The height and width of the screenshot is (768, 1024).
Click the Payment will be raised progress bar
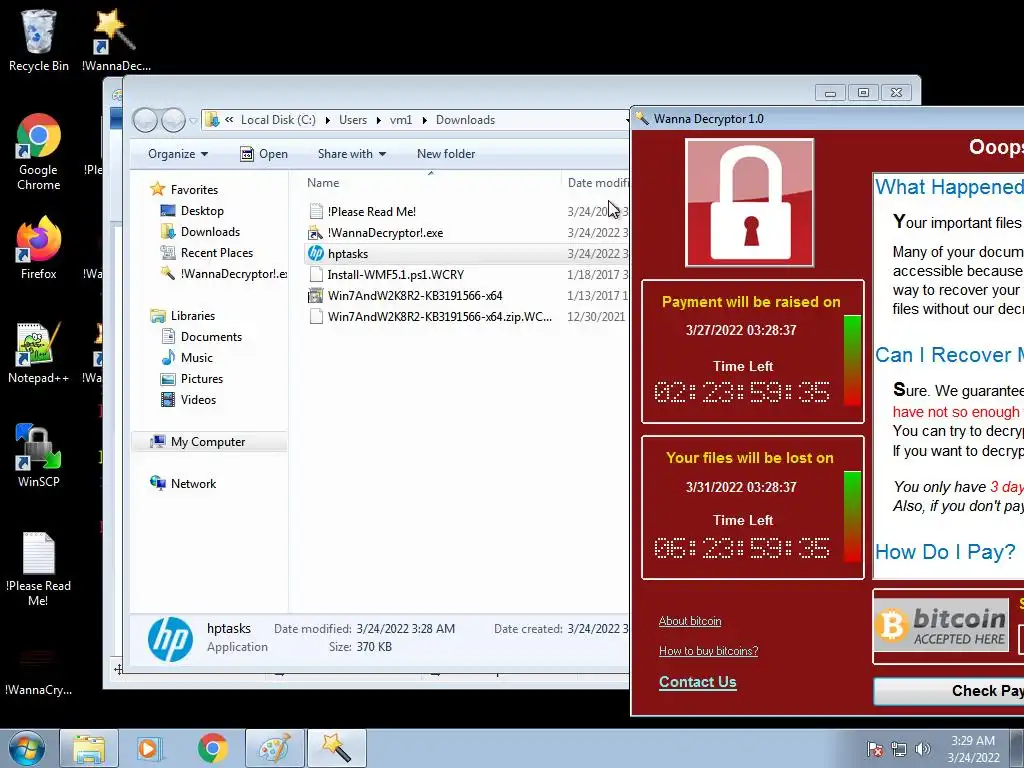point(852,360)
